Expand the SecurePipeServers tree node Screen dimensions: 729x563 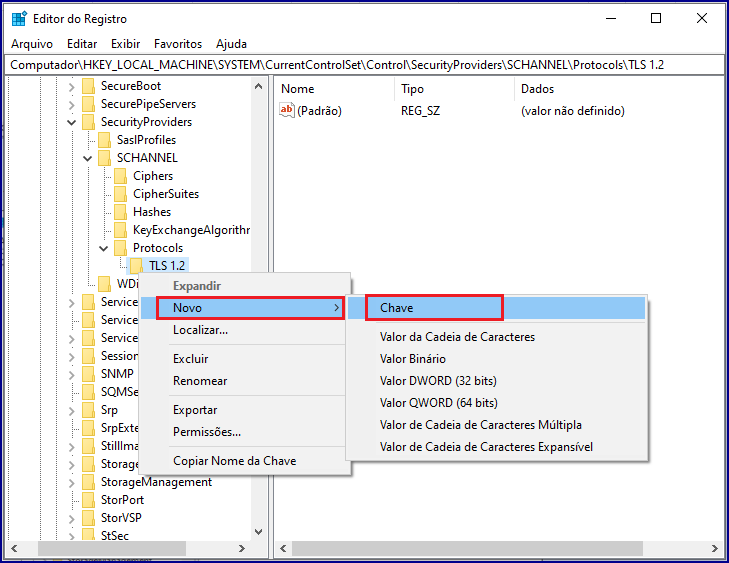click(72, 104)
